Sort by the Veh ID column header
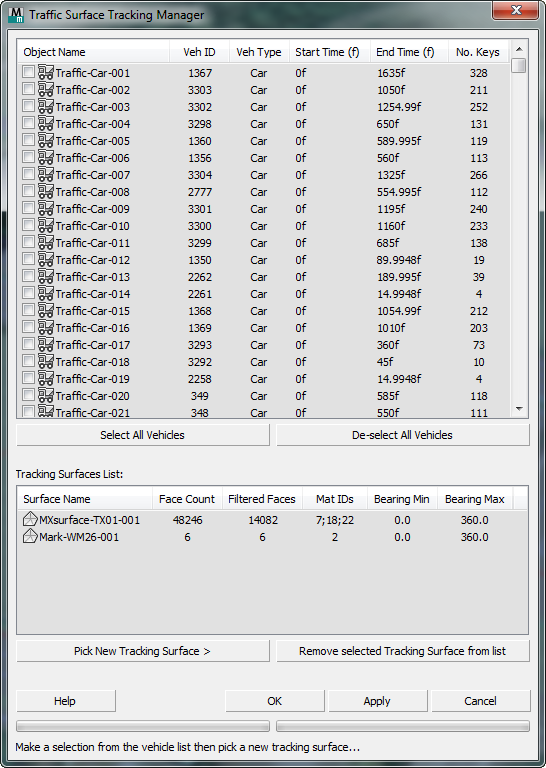Image resolution: width=546 pixels, height=768 pixels. coord(199,52)
